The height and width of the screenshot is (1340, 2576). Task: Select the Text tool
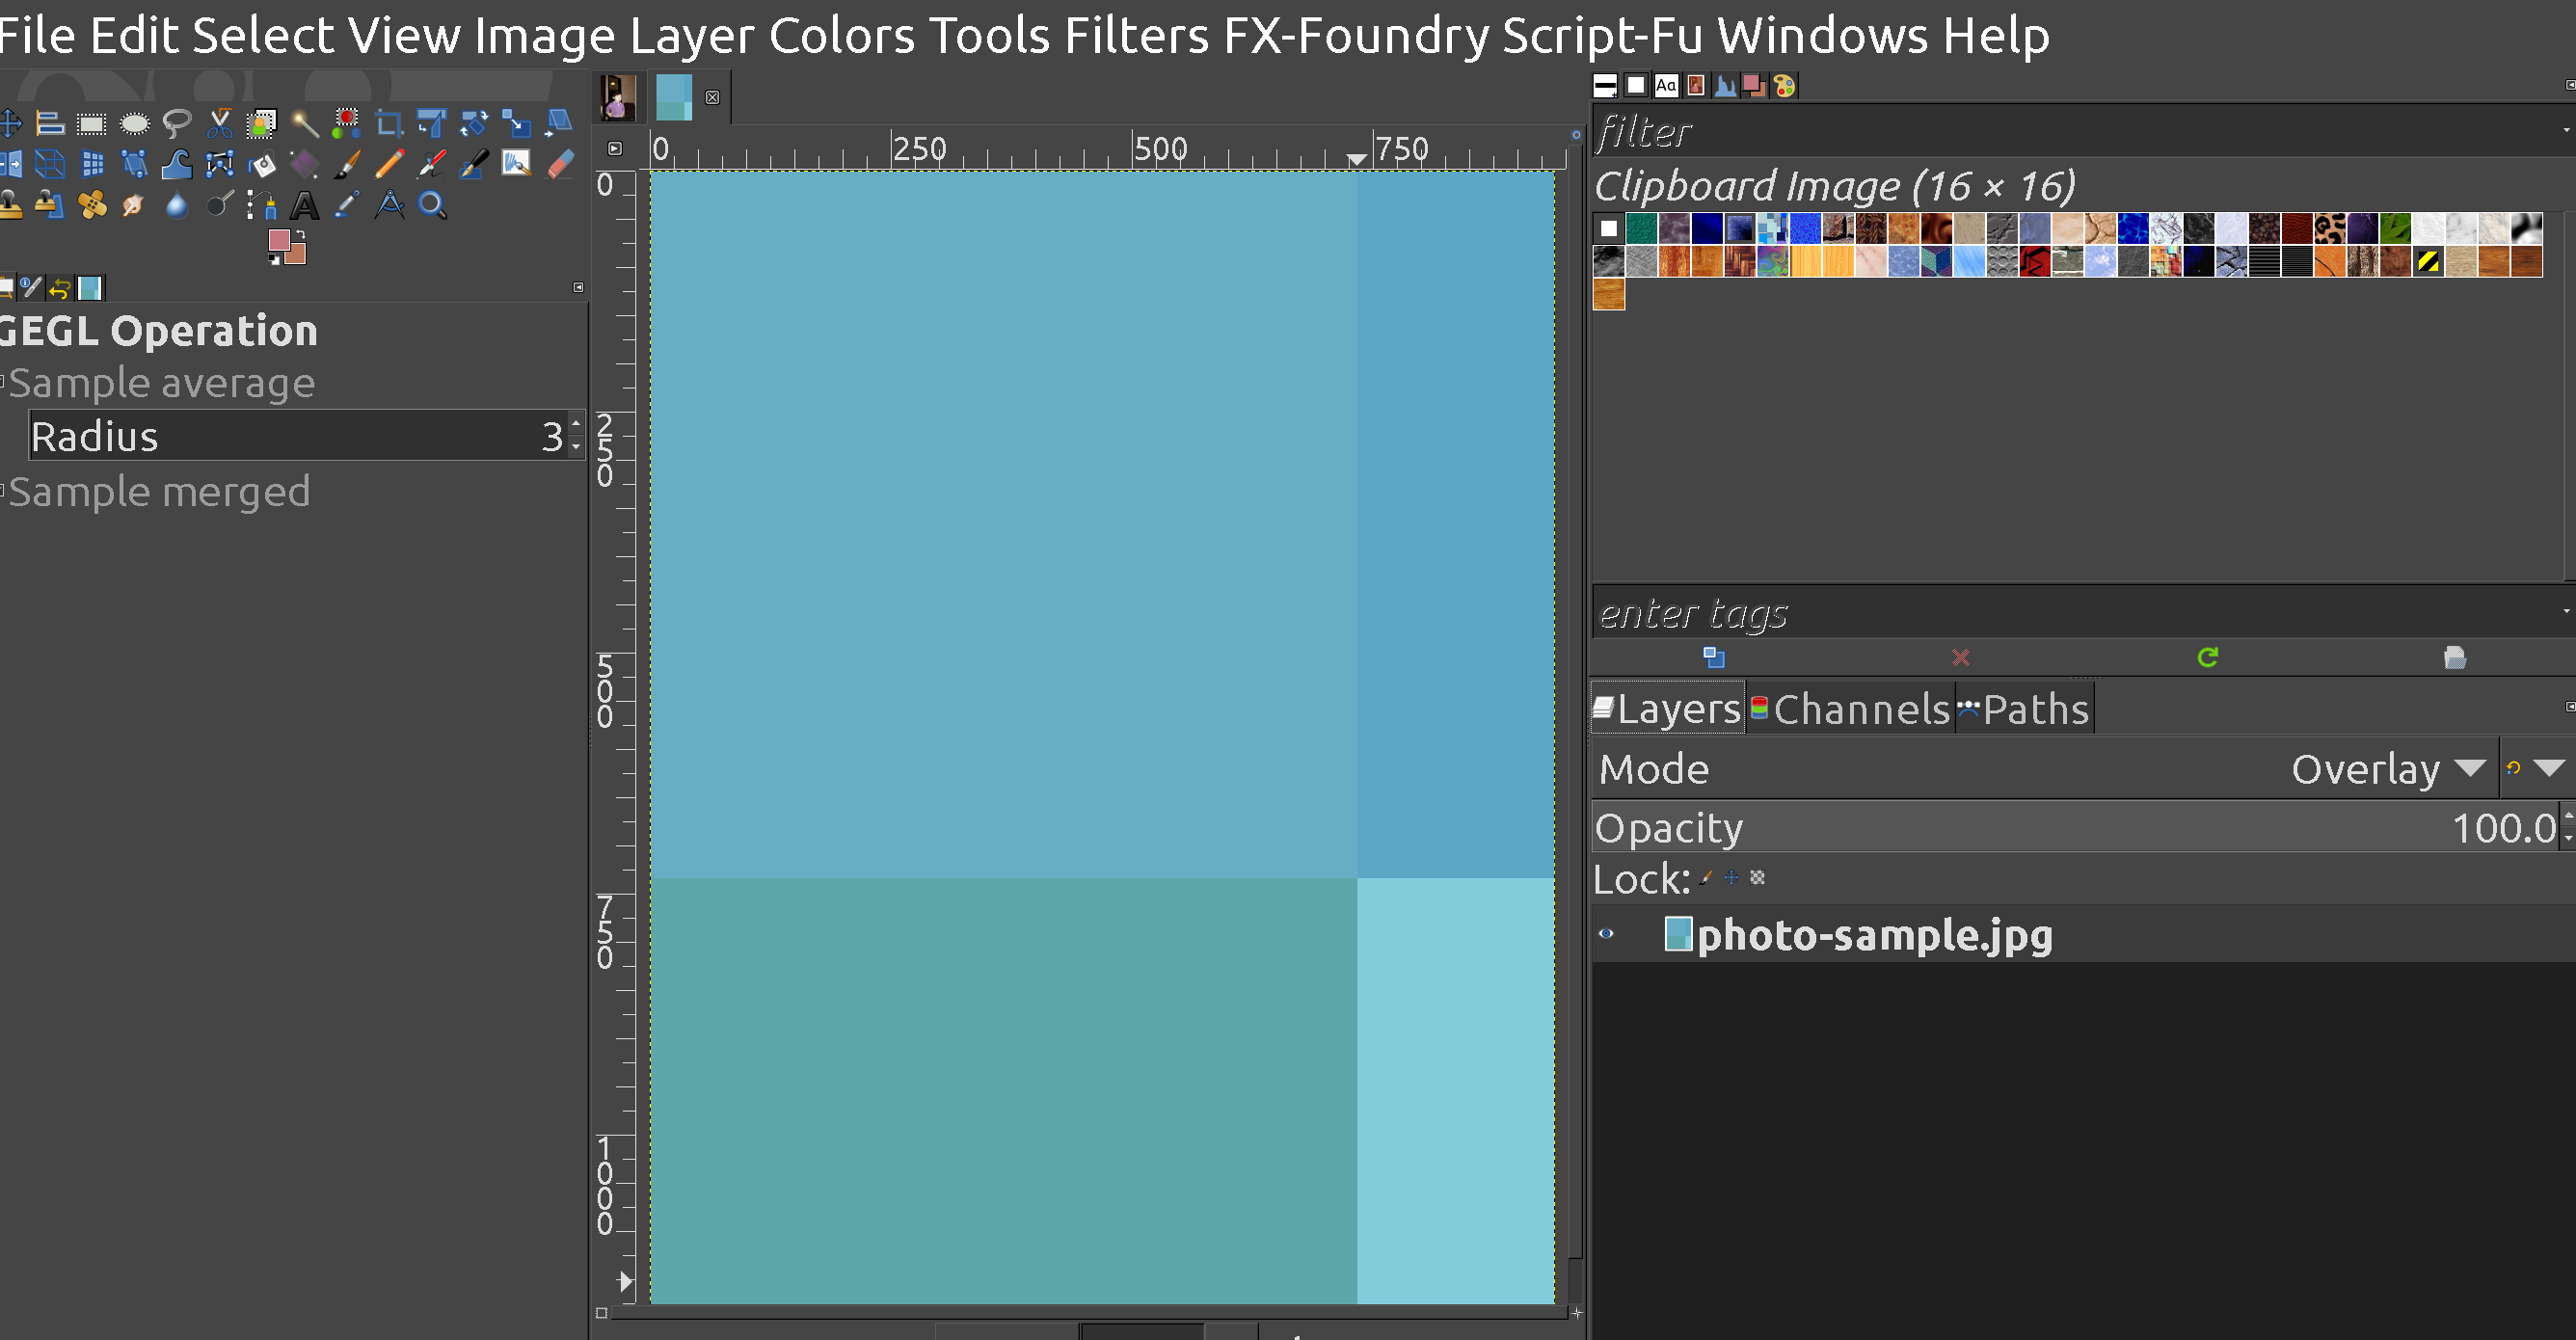(x=304, y=206)
